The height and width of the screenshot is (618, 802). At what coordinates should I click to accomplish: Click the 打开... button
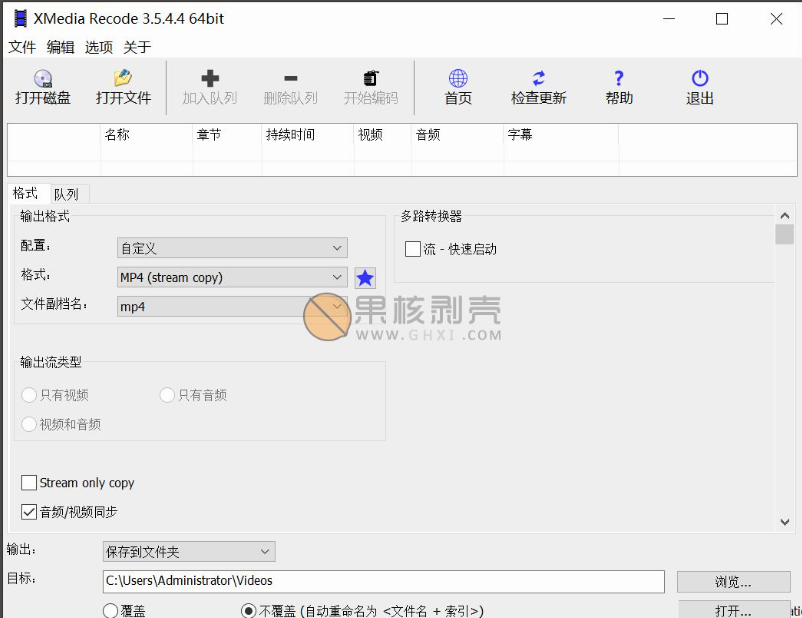point(733,610)
